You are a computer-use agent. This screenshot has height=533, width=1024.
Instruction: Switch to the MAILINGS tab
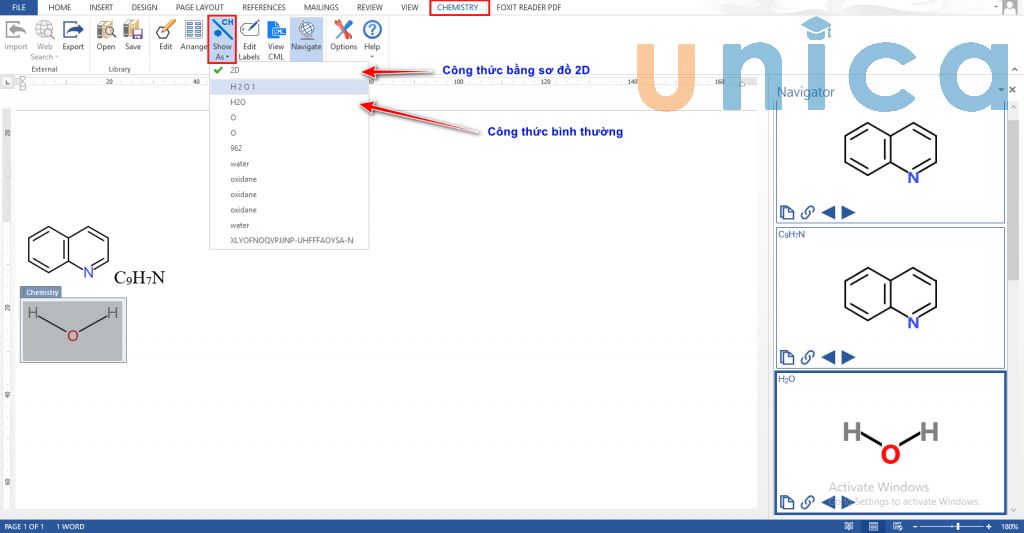click(321, 7)
